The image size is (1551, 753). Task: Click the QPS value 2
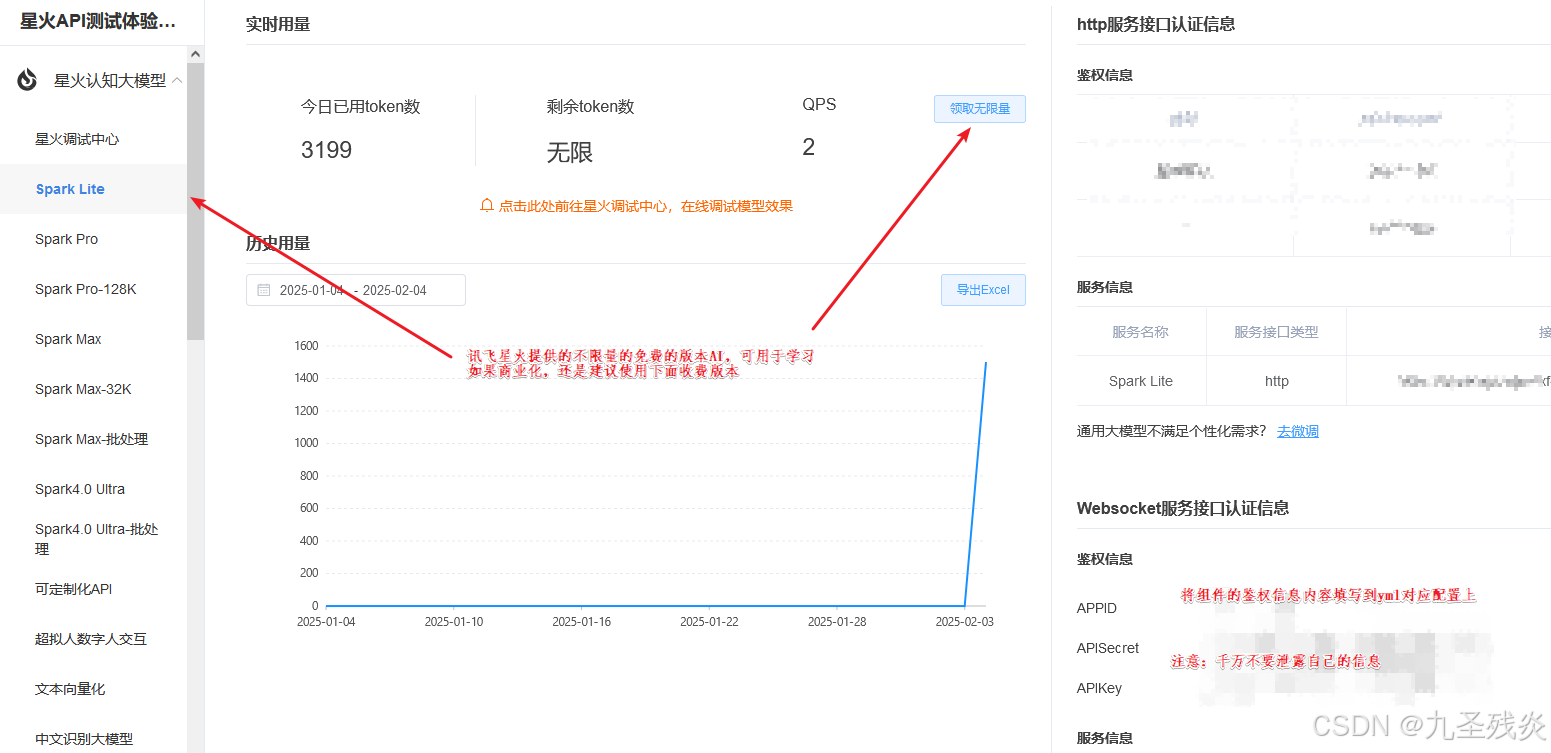pos(809,147)
